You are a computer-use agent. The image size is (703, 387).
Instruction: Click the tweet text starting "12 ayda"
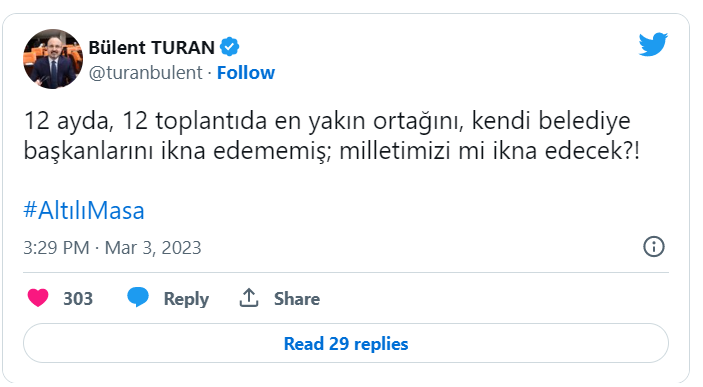332,135
